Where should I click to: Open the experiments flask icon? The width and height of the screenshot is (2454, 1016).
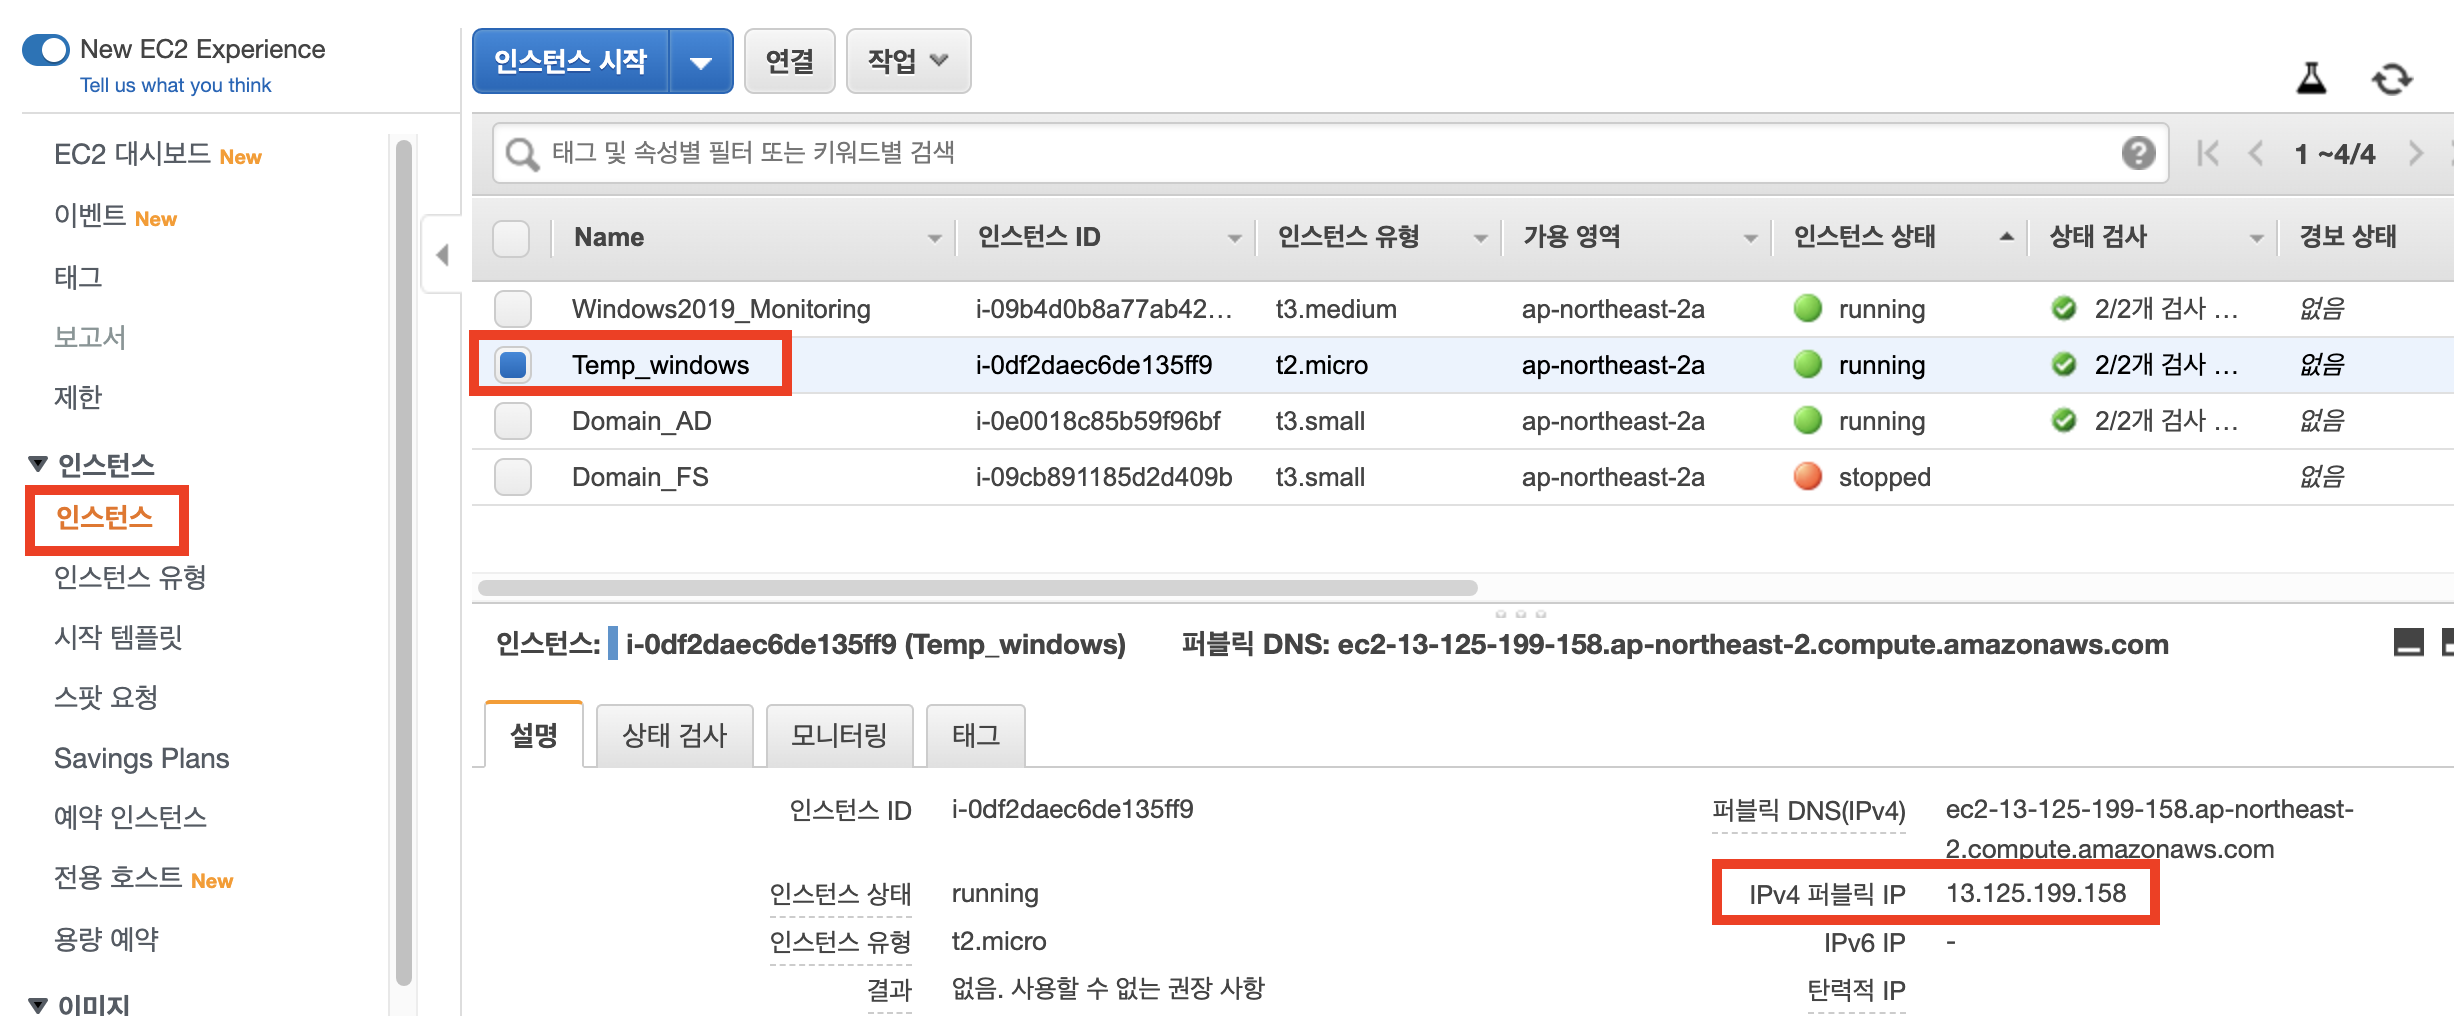[2311, 77]
